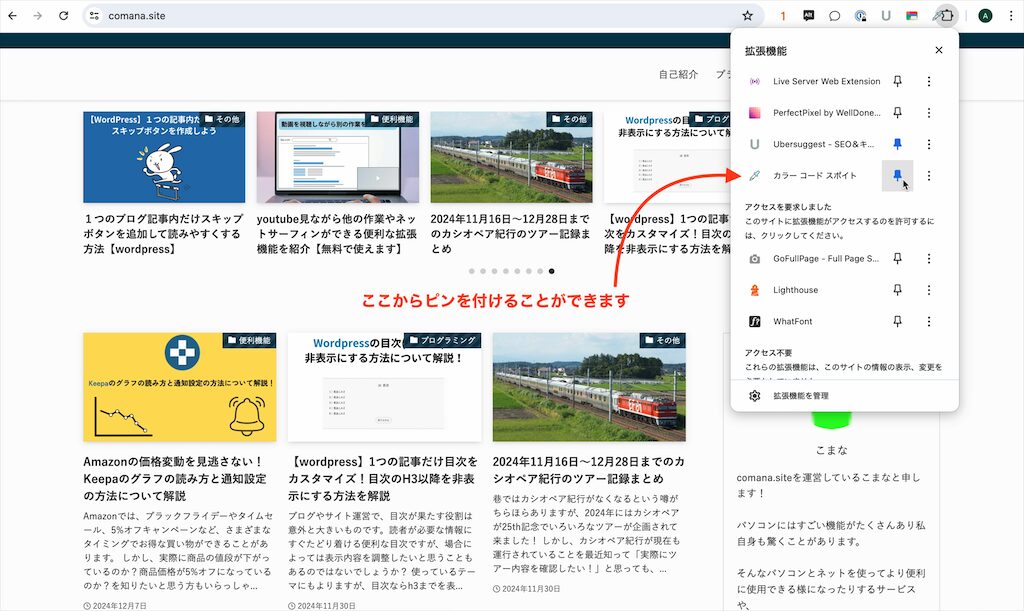
Task: Open the laptop youtube article thumbnail in carousel
Action: click(x=338, y=157)
